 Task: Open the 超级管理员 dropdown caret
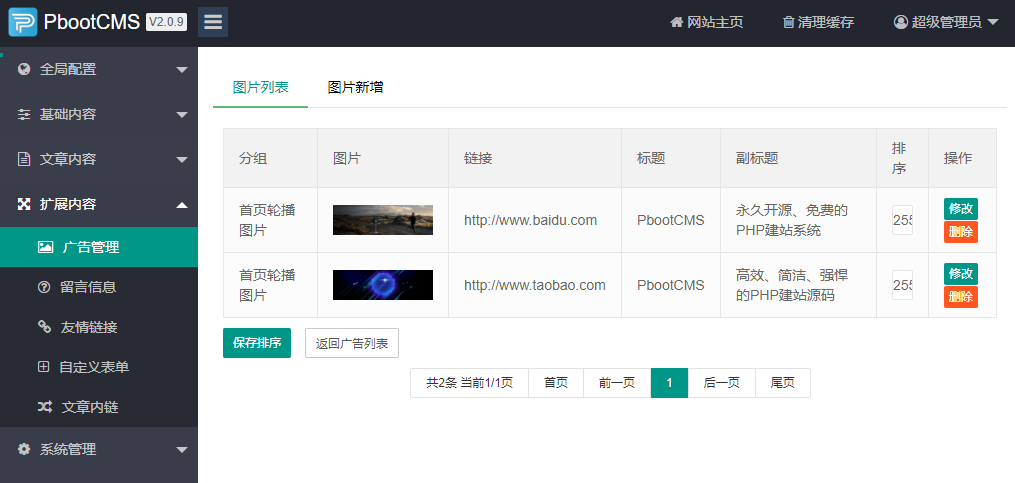(994, 23)
